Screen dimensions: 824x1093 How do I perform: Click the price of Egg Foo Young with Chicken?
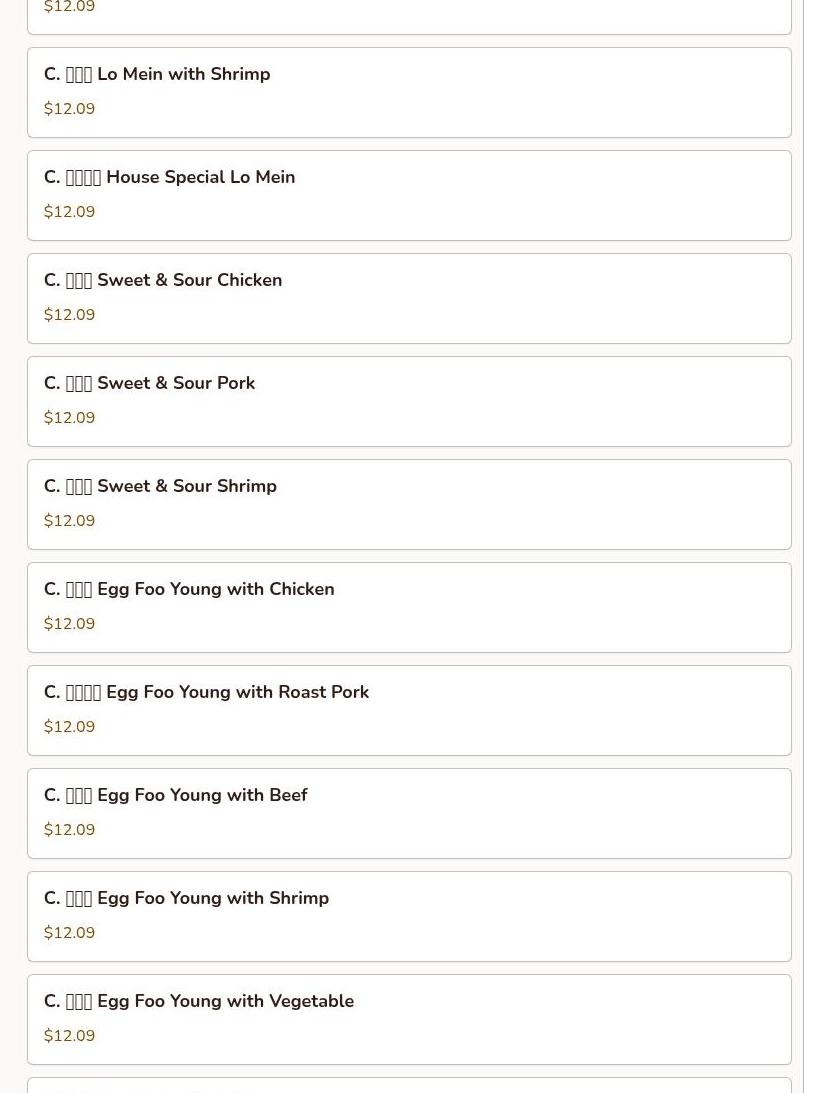[x=70, y=624]
